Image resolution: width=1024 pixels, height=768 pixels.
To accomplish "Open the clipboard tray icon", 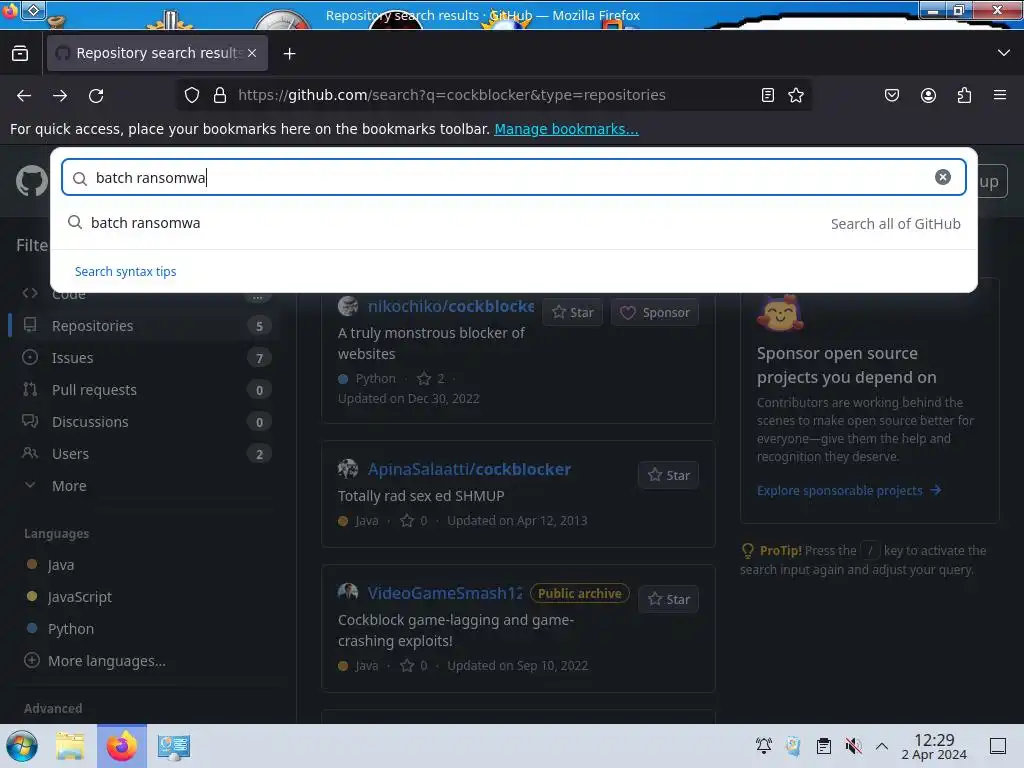I will click(824, 746).
